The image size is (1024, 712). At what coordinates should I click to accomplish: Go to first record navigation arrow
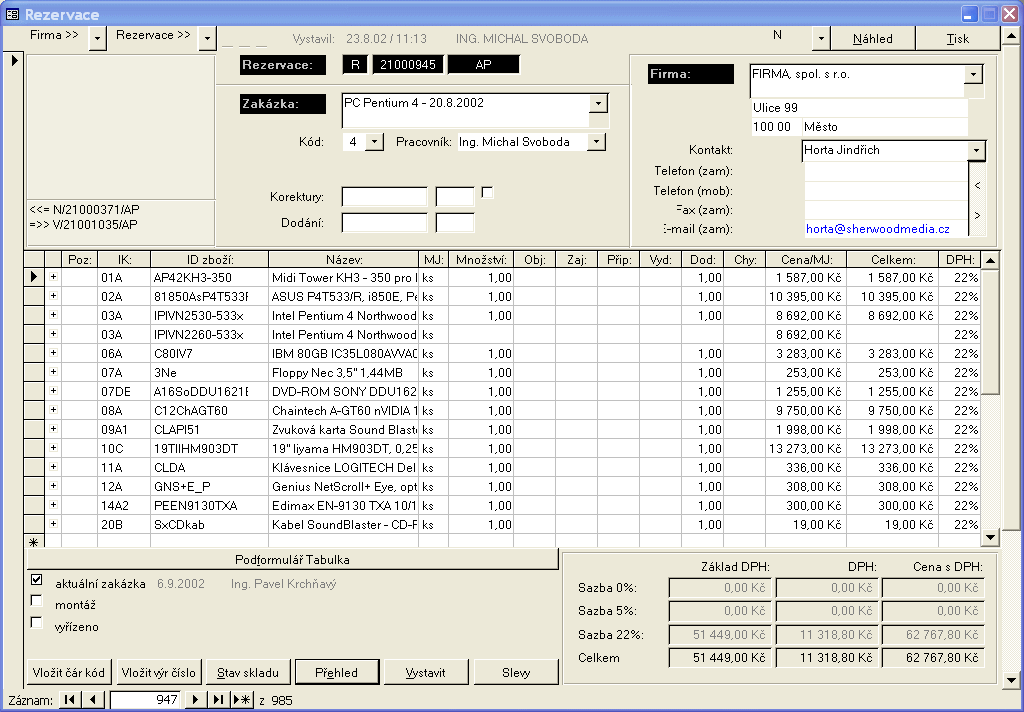tap(71, 700)
